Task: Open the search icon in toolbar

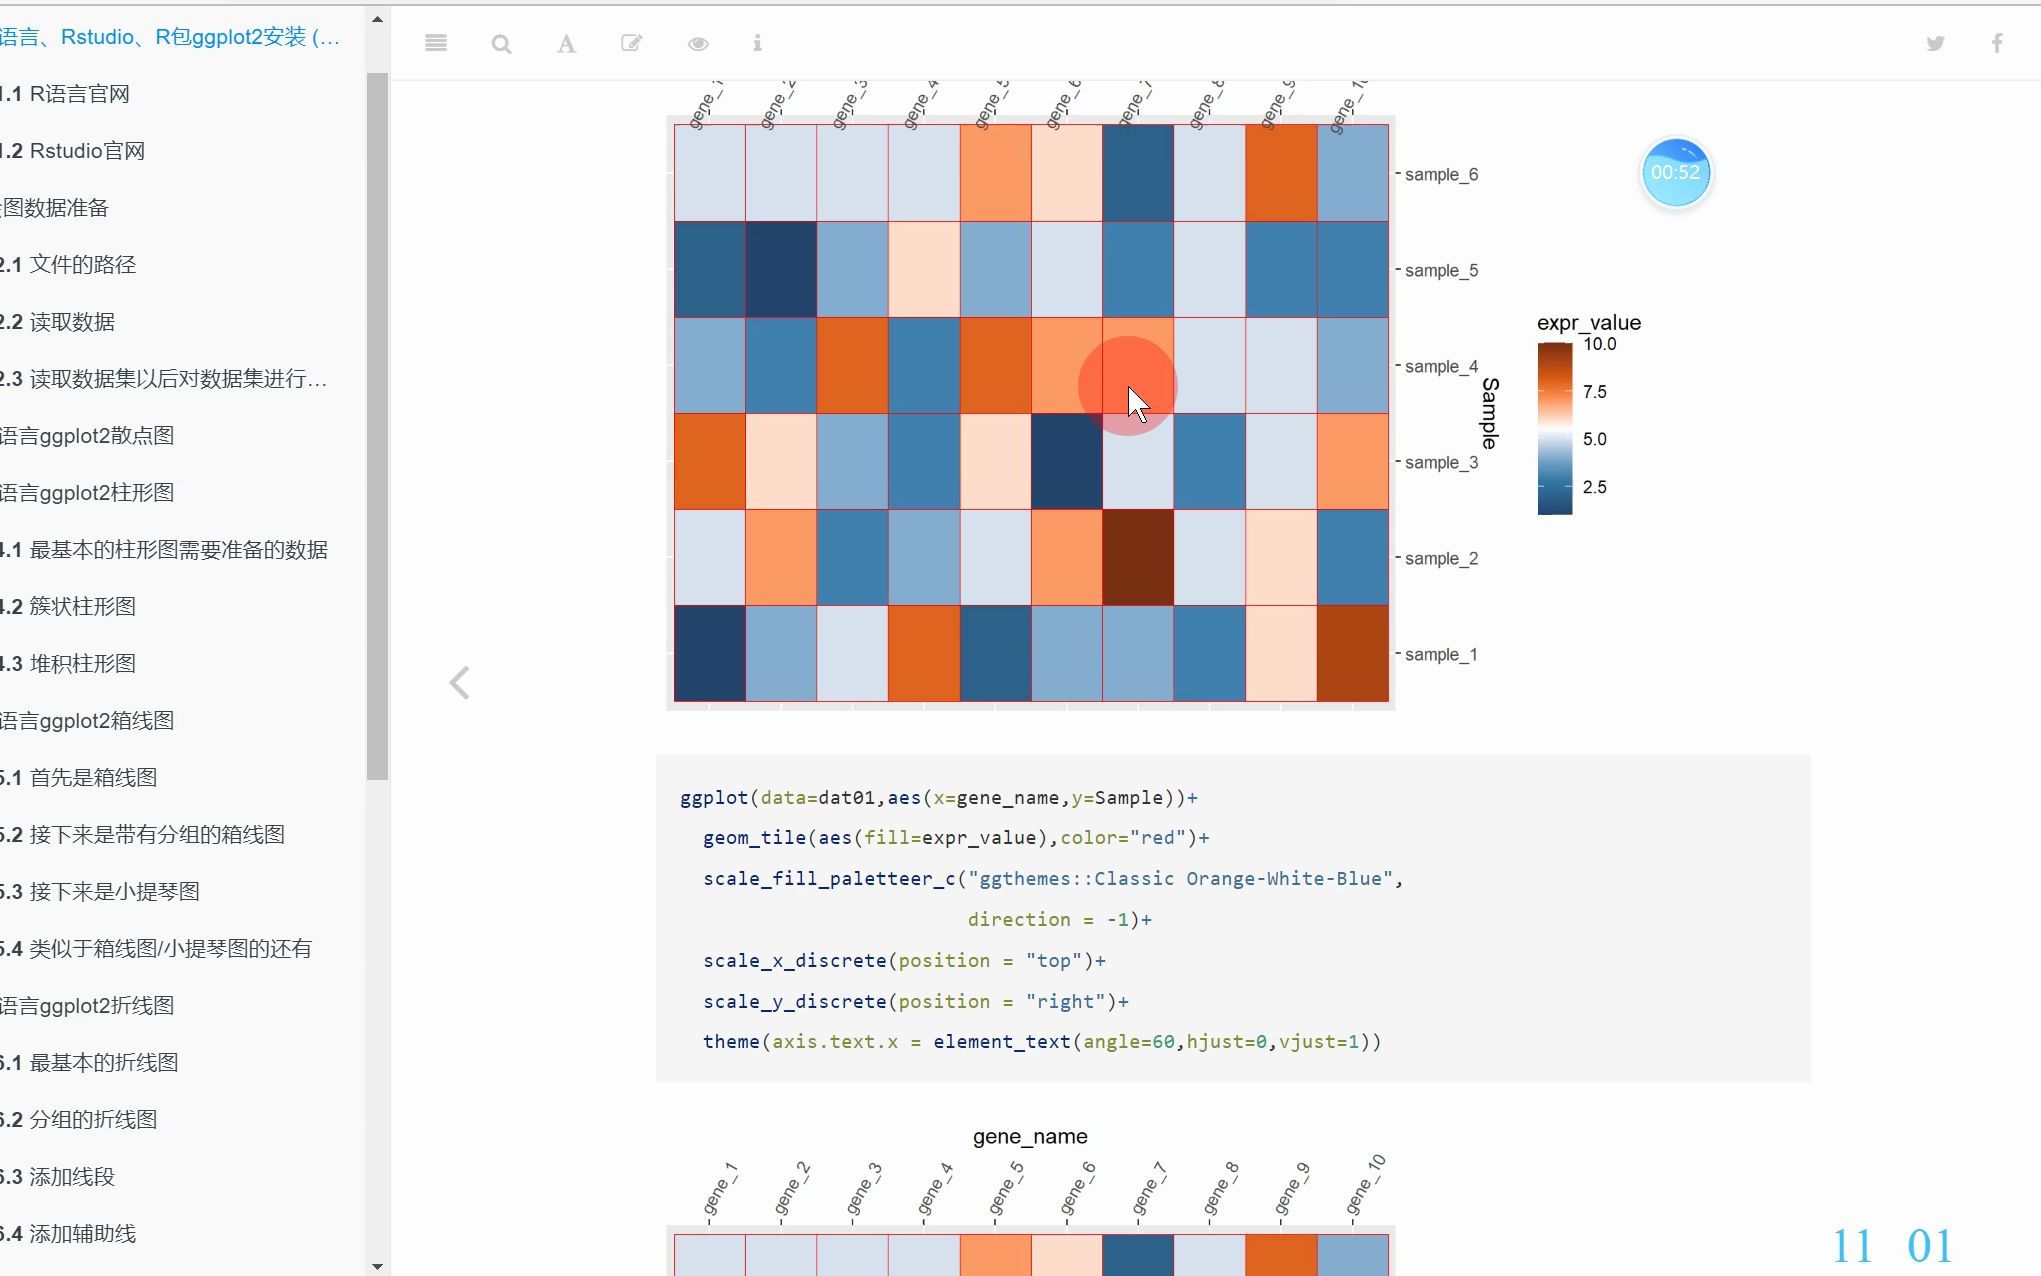Action: 501,44
